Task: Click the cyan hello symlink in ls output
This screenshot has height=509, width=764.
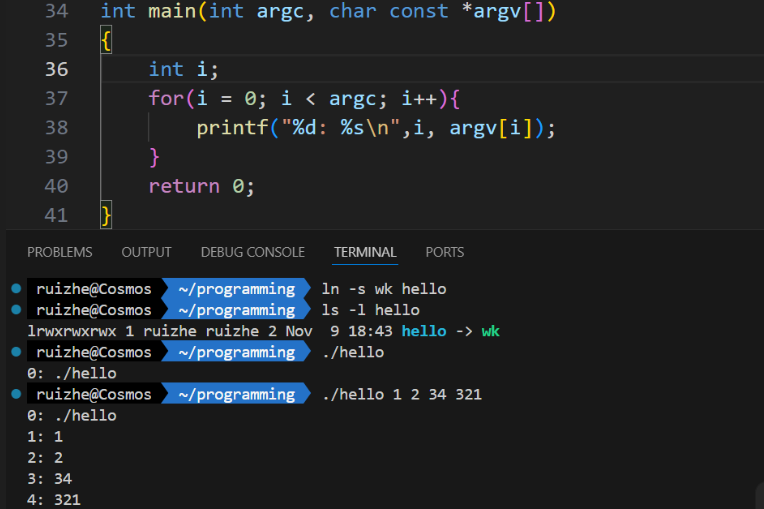Action: tap(424, 331)
